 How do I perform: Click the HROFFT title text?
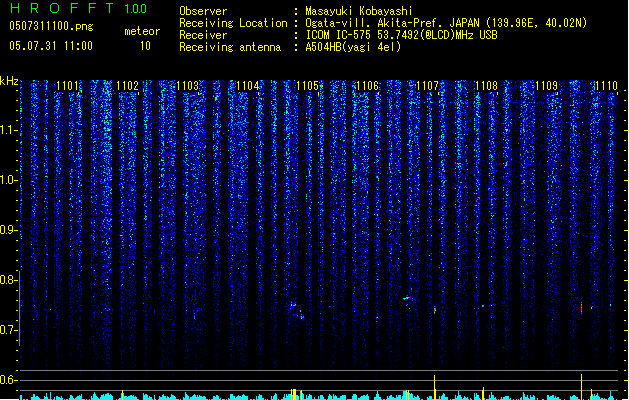tap(62, 8)
